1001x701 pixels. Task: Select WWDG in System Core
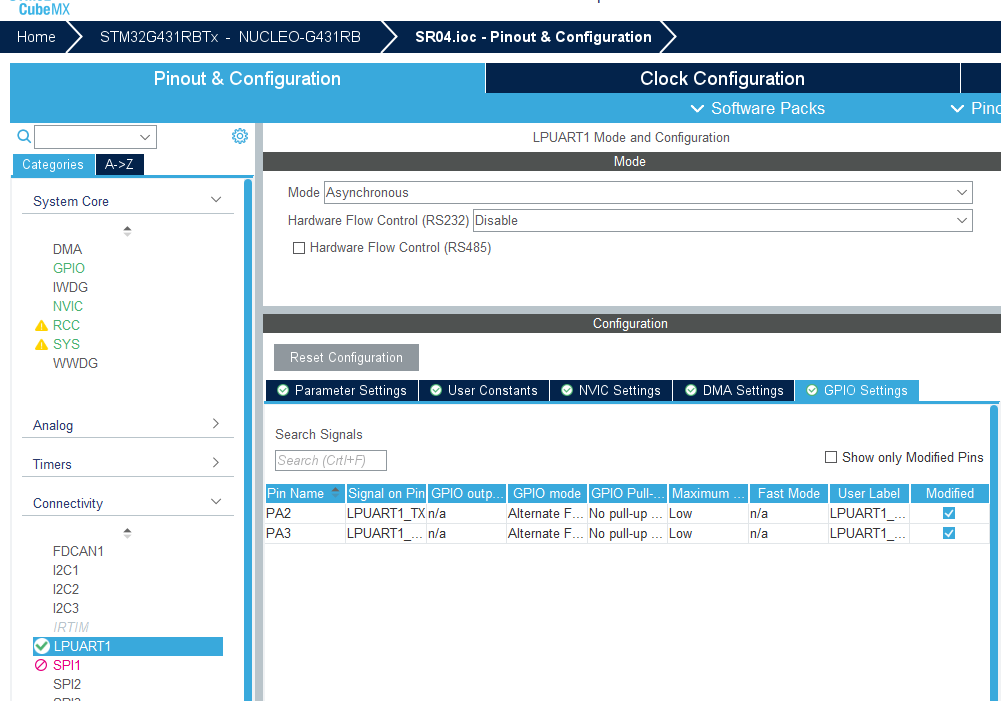point(75,363)
